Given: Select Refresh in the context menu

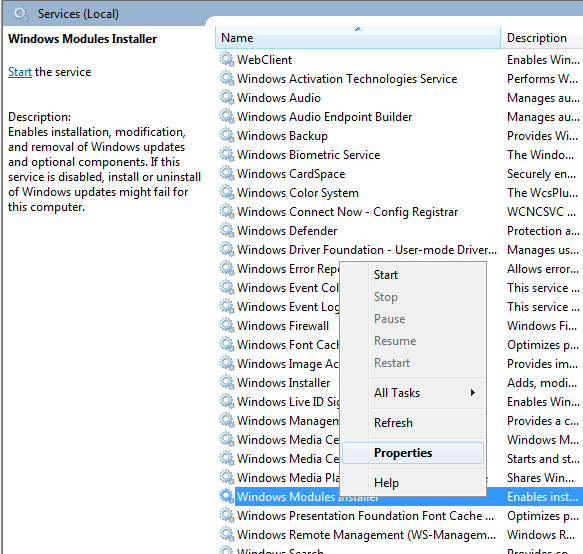Looking at the screenshot, I should click(x=393, y=423).
